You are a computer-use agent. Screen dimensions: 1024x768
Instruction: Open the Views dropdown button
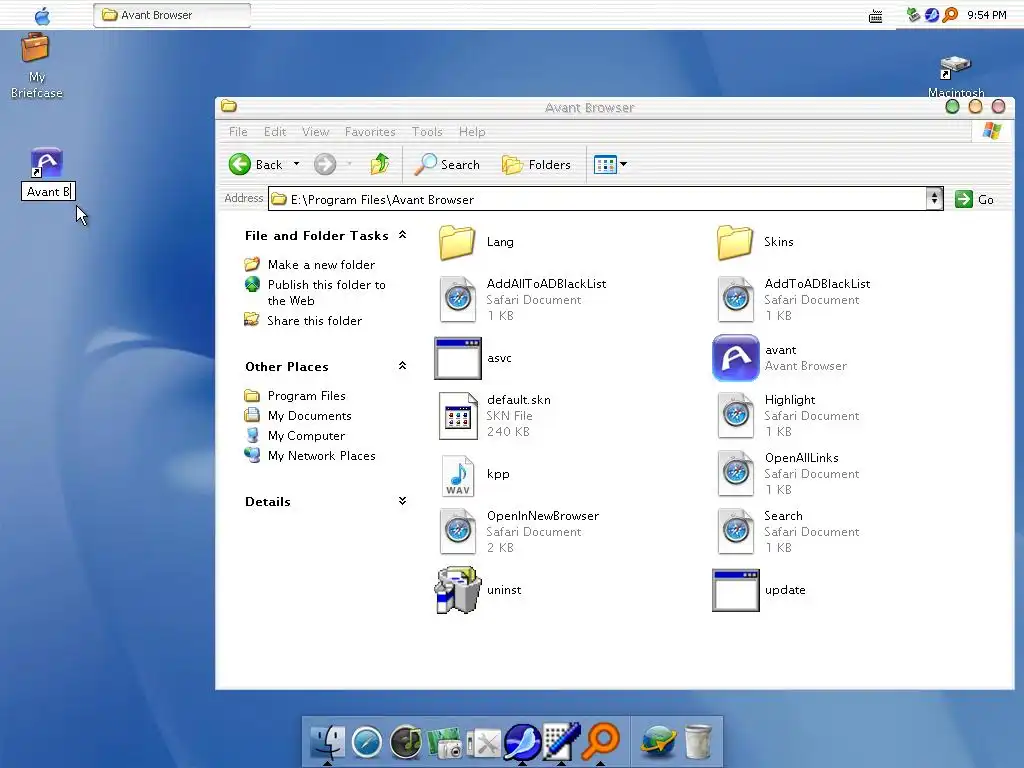611,165
